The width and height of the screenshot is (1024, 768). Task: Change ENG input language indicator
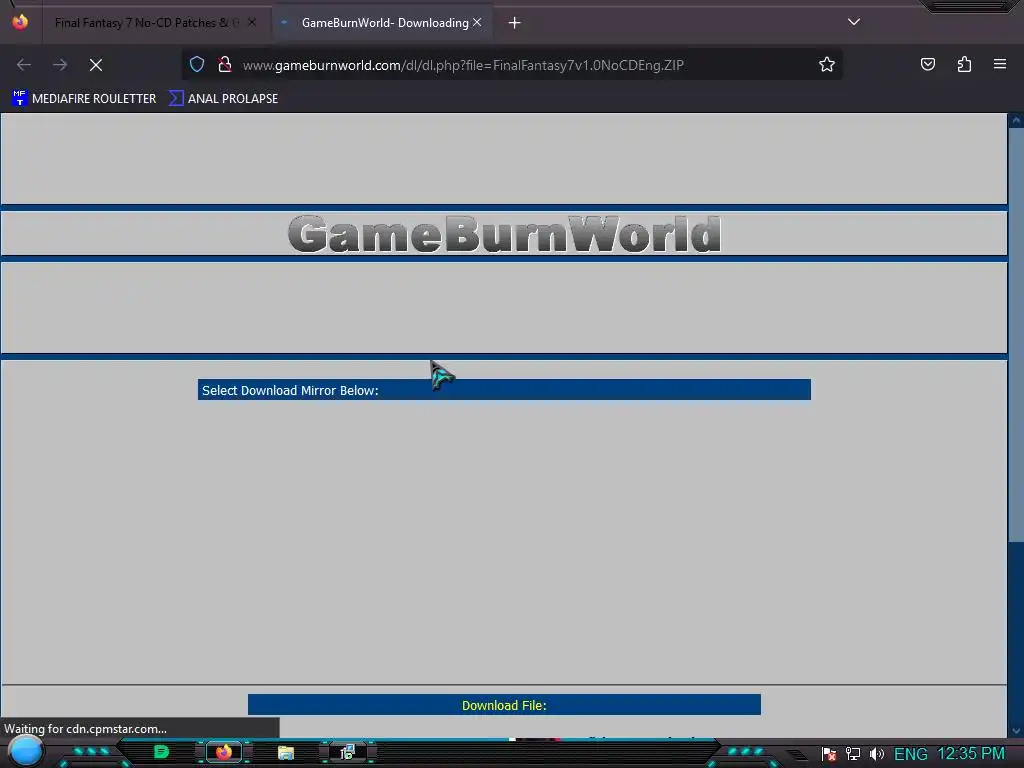coord(910,754)
